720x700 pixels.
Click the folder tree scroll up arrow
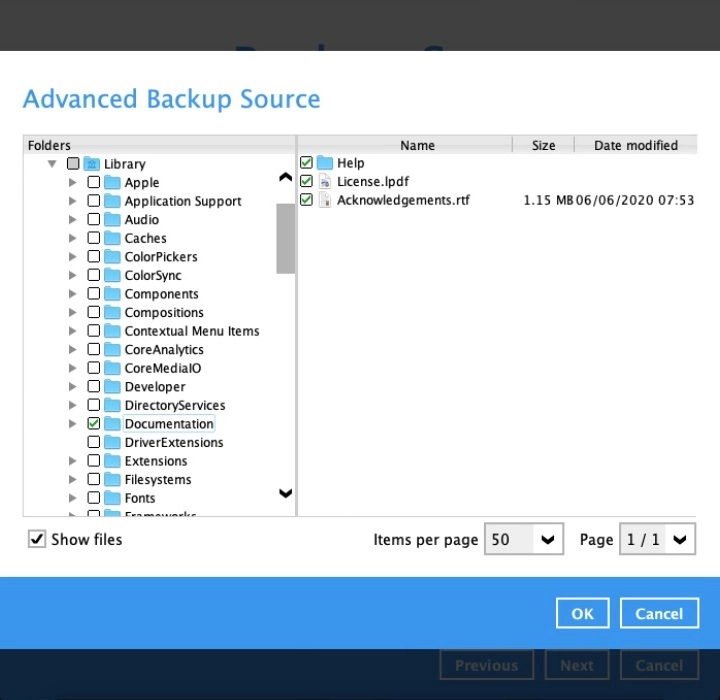click(x=286, y=177)
